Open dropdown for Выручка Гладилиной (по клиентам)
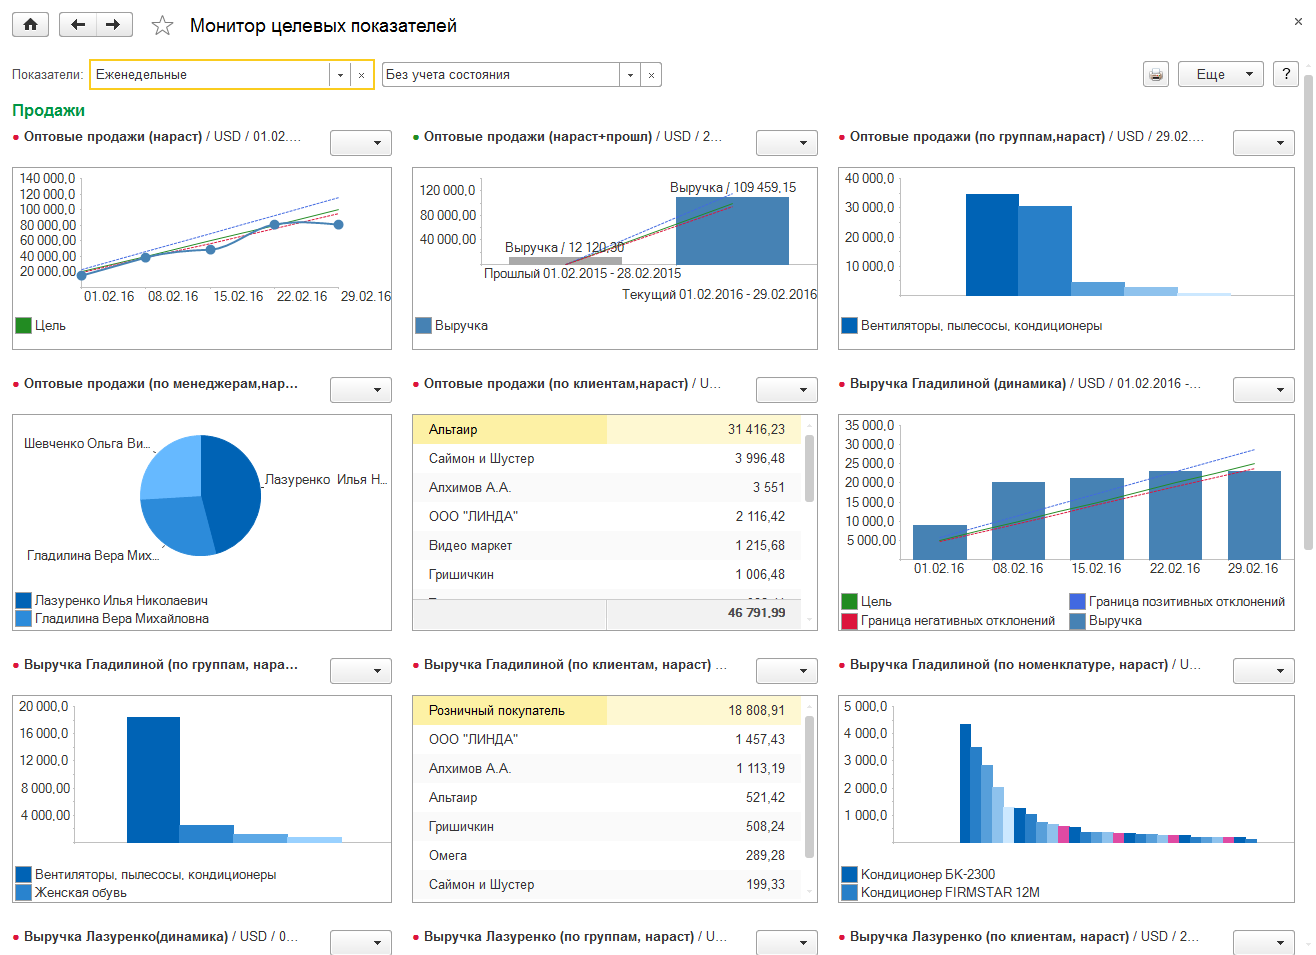Screen dimensions: 1316x955 (x=786, y=671)
